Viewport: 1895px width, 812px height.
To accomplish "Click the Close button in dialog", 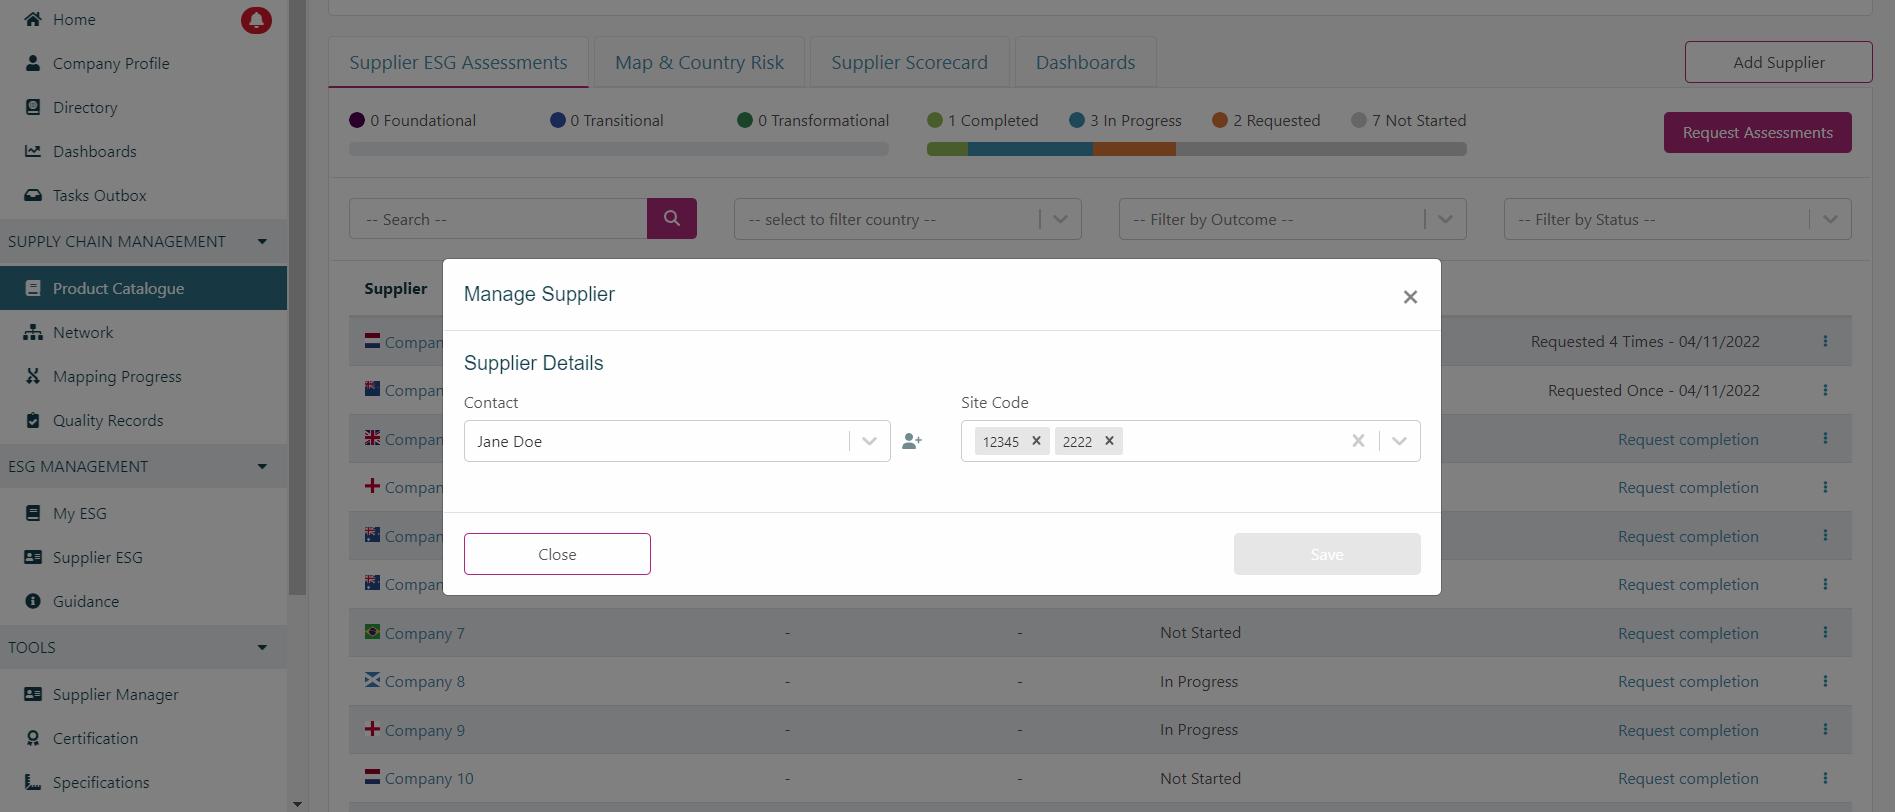I will coord(557,554).
